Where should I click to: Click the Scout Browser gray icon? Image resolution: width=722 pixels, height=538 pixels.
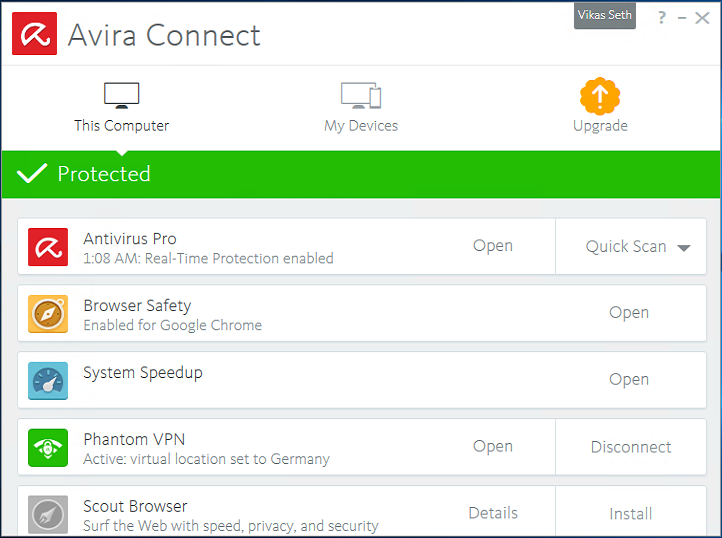tap(48, 514)
